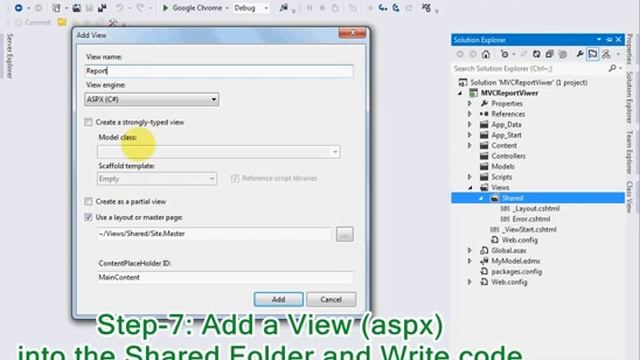
Task: Open the Debug configuration dropdown
Action: [251, 8]
